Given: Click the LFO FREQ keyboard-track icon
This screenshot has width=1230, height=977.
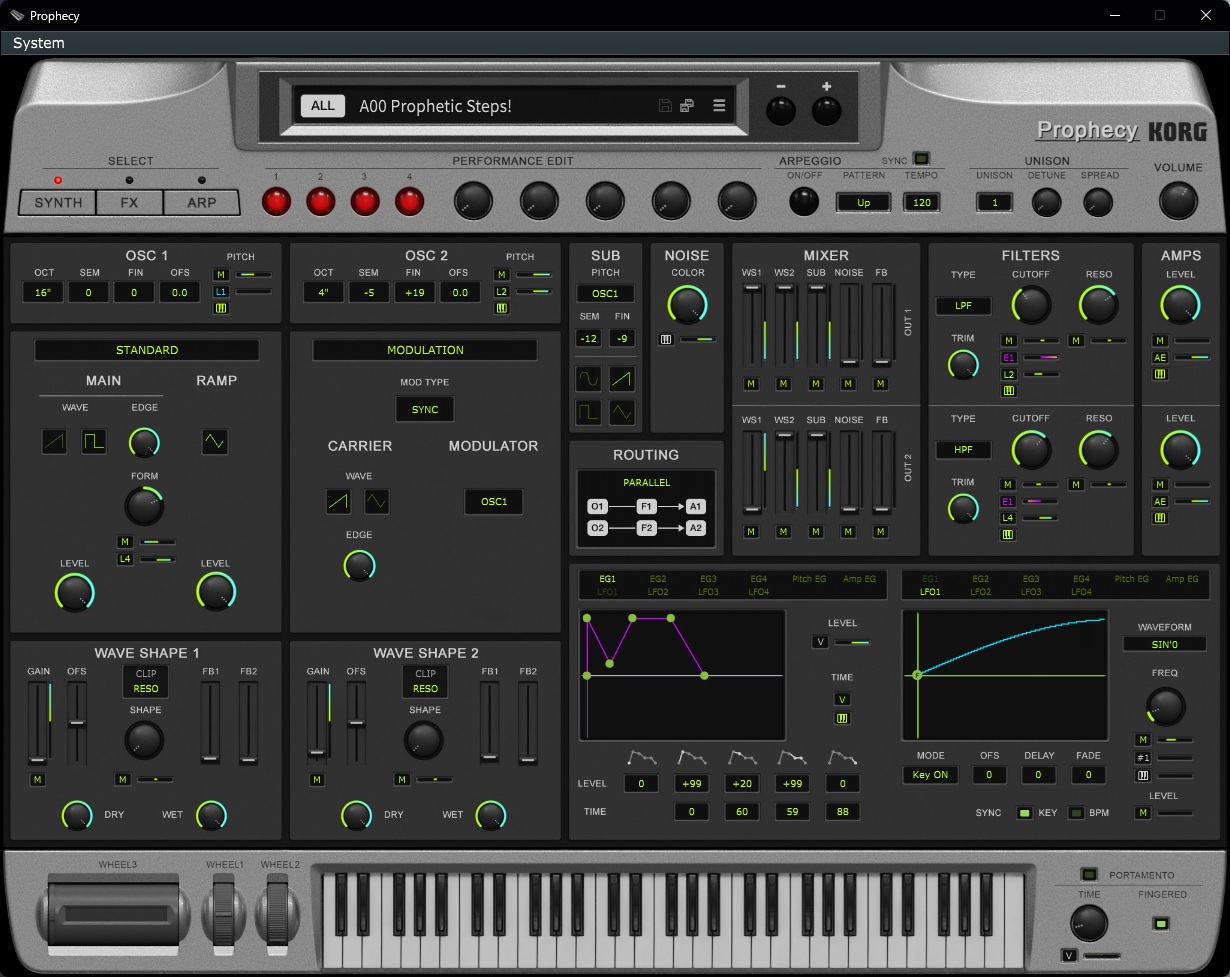Looking at the screenshot, I should tap(1143, 775).
